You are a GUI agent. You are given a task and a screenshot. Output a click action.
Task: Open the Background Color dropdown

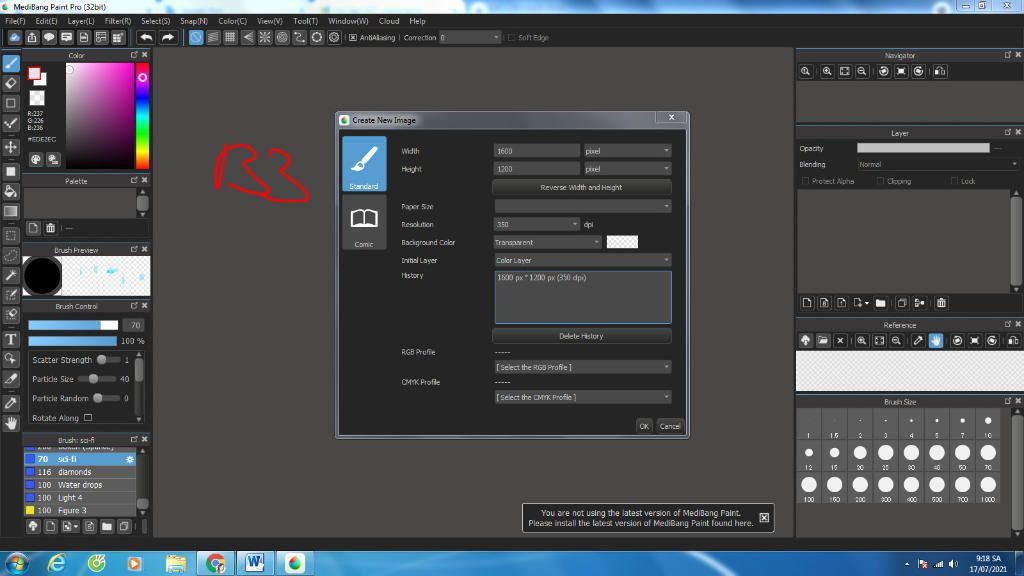pyautogui.click(x=547, y=242)
